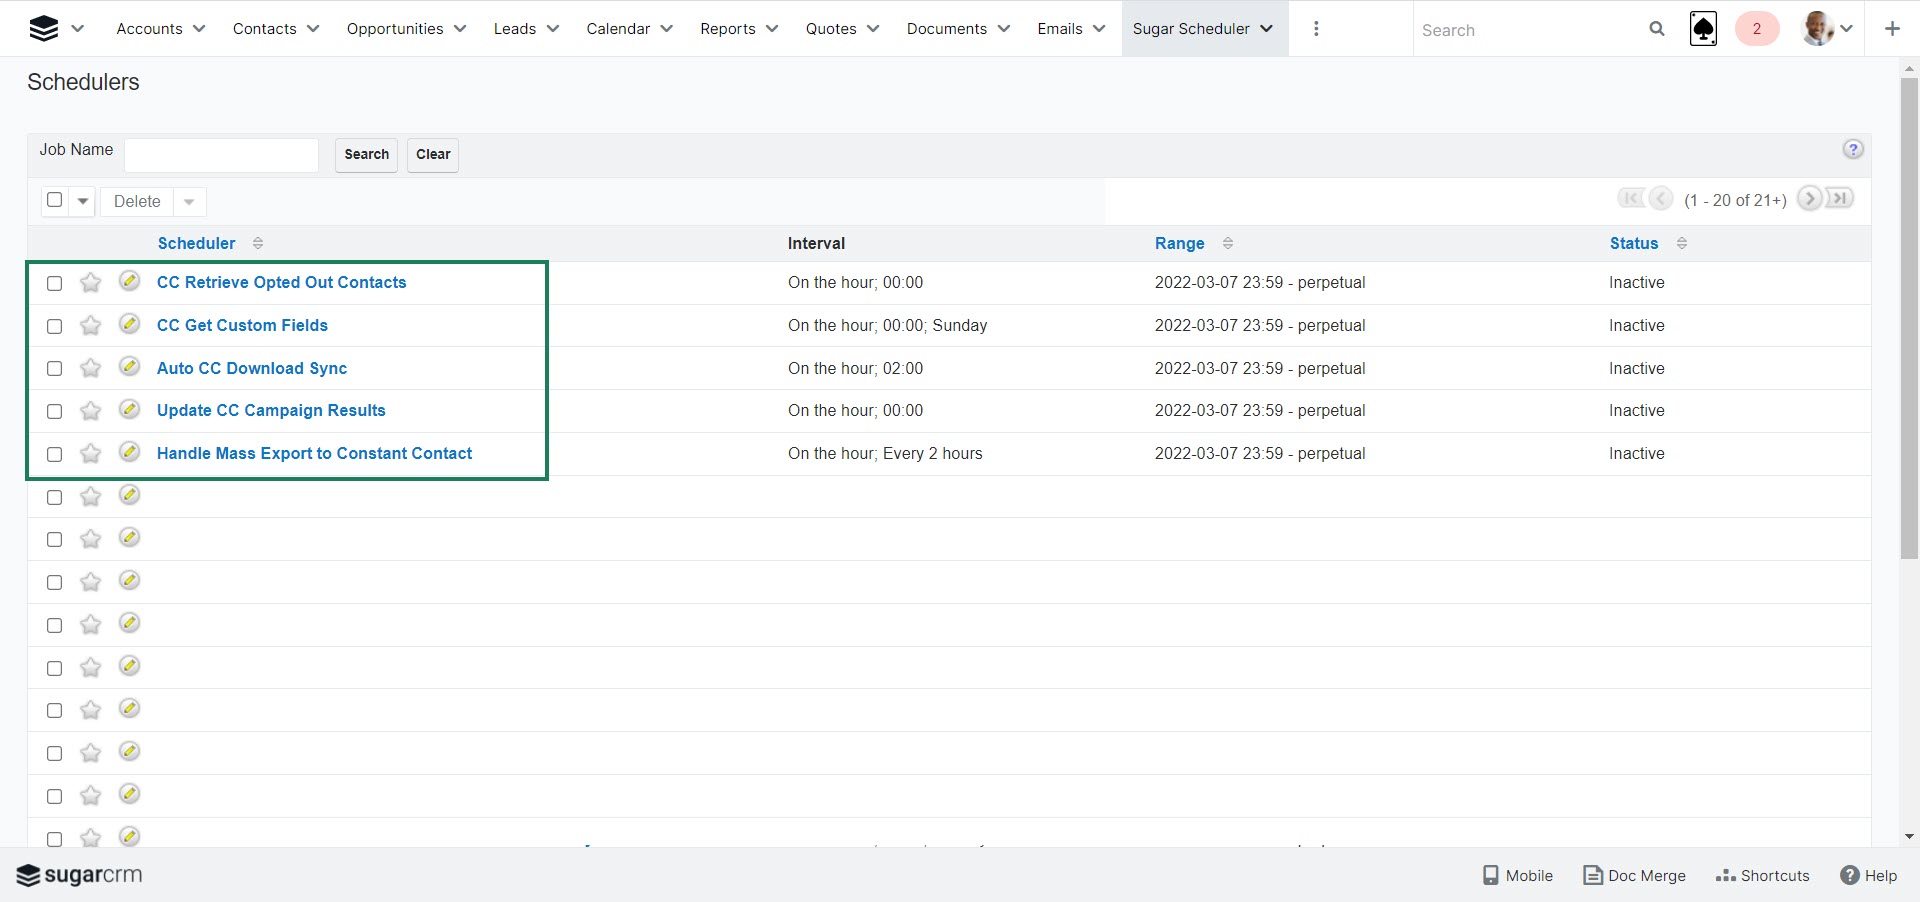Open the Reports module tab
The height and width of the screenshot is (902, 1920).
[x=728, y=29]
